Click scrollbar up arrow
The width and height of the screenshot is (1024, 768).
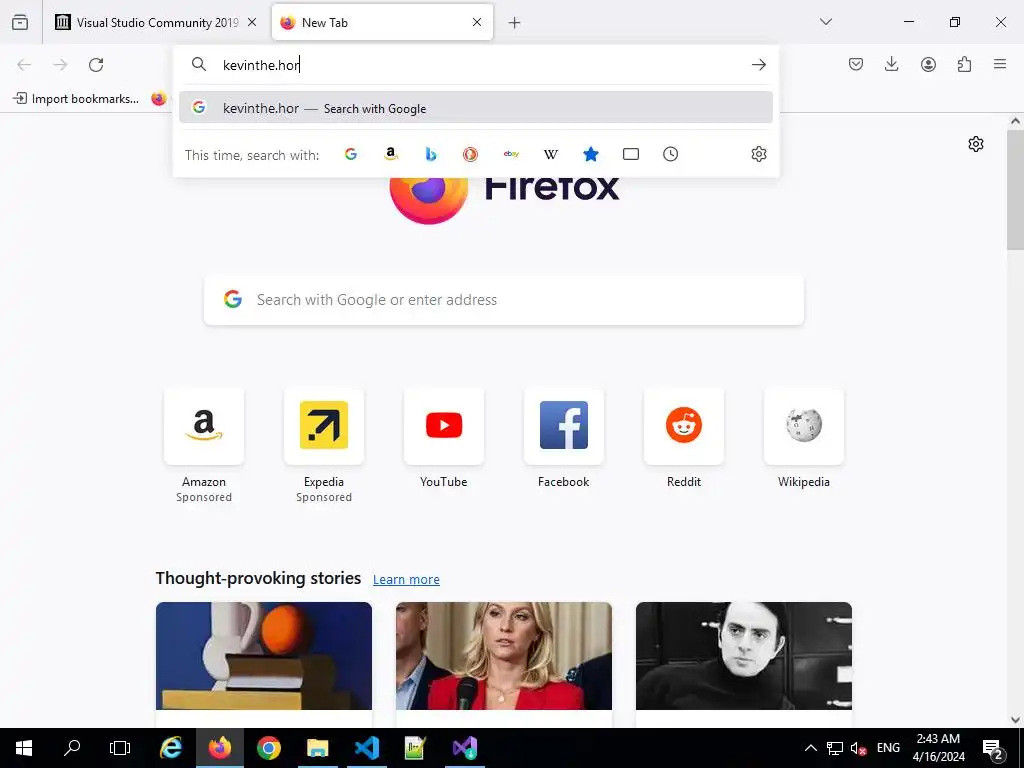click(x=1015, y=121)
